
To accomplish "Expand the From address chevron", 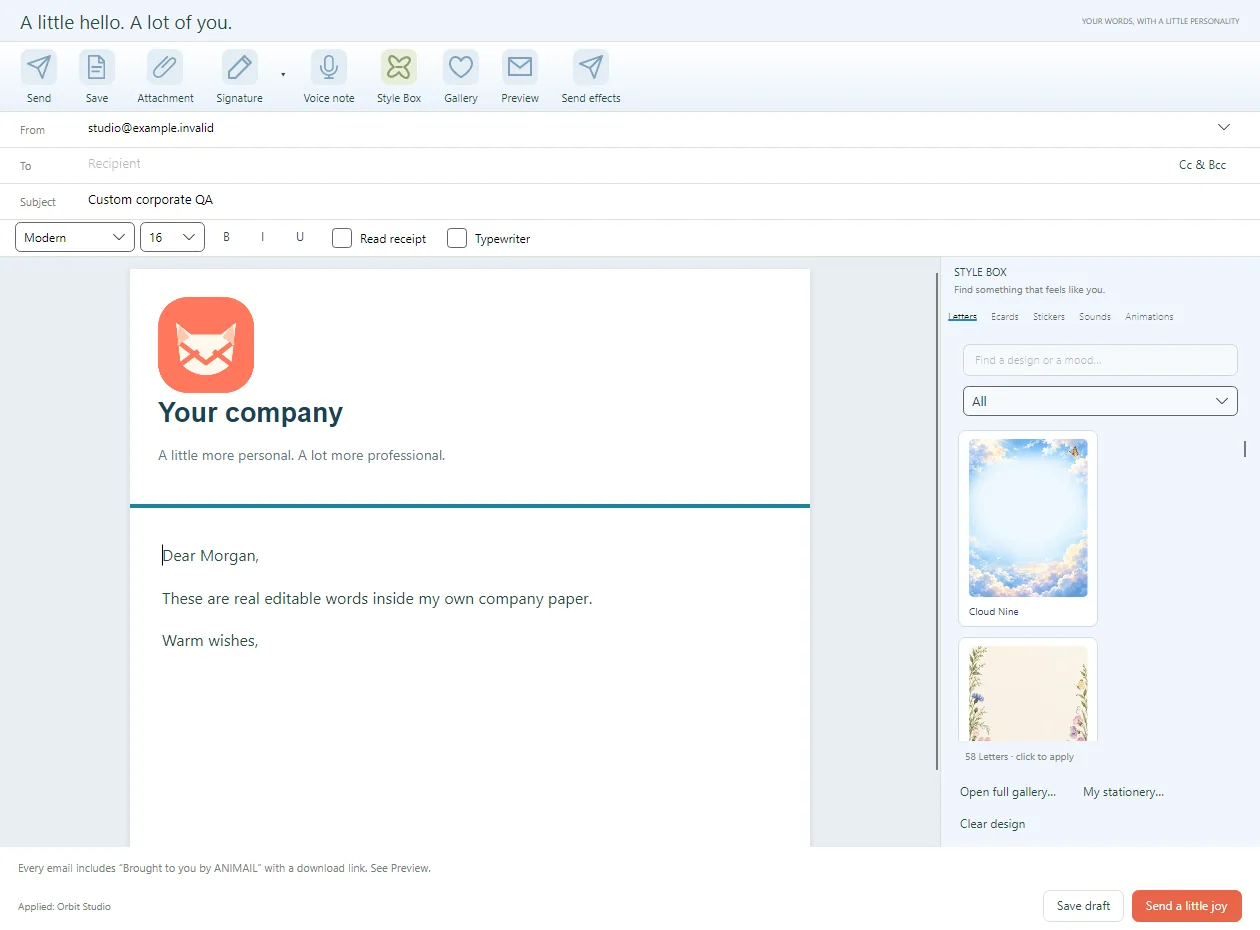I will click(1224, 128).
